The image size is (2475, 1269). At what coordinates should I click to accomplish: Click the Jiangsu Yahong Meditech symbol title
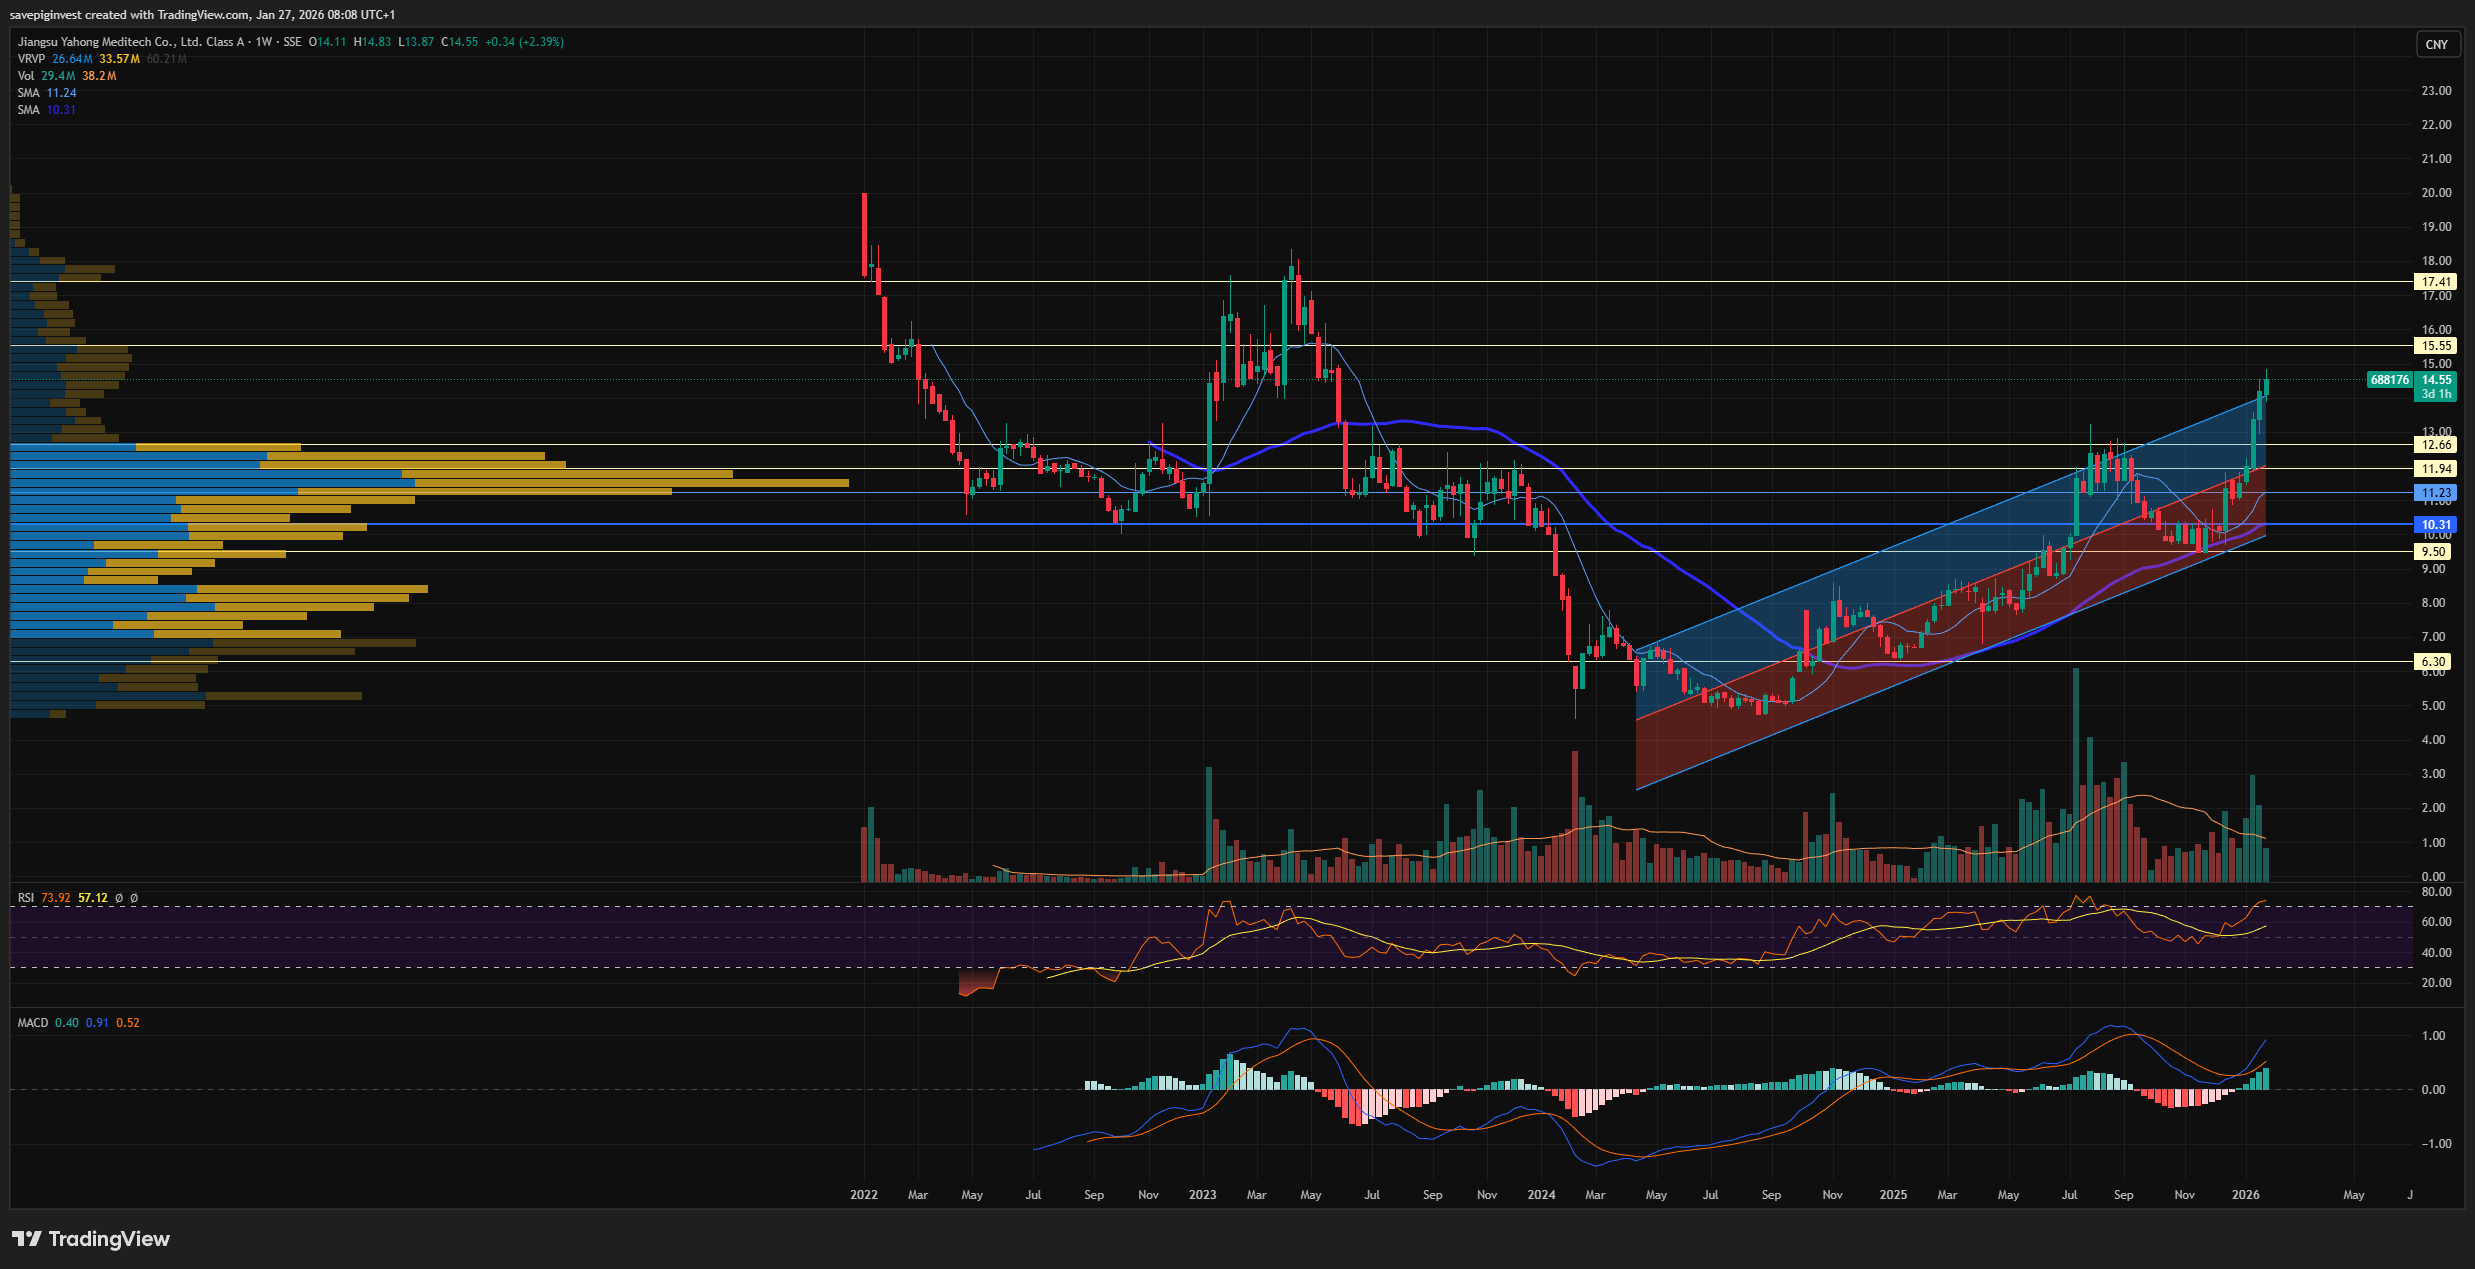tap(130, 42)
